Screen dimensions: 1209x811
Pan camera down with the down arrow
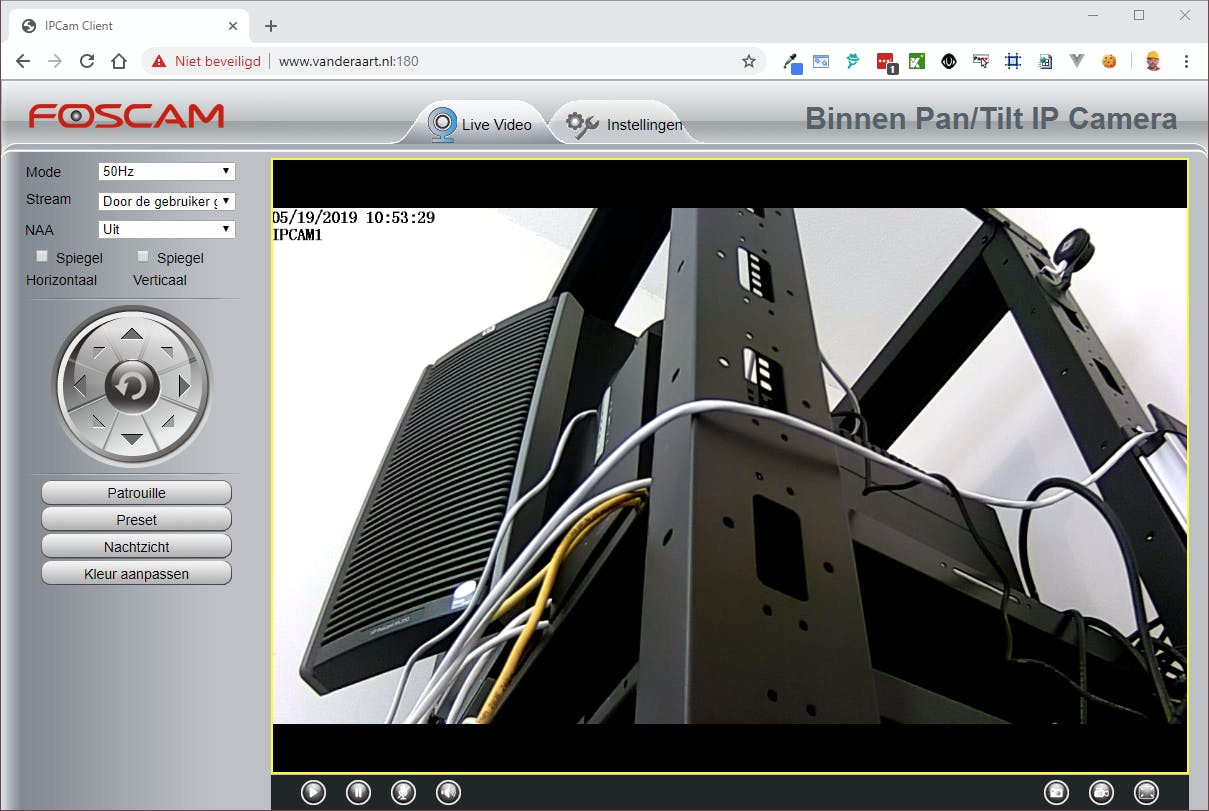(x=131, y=438)
